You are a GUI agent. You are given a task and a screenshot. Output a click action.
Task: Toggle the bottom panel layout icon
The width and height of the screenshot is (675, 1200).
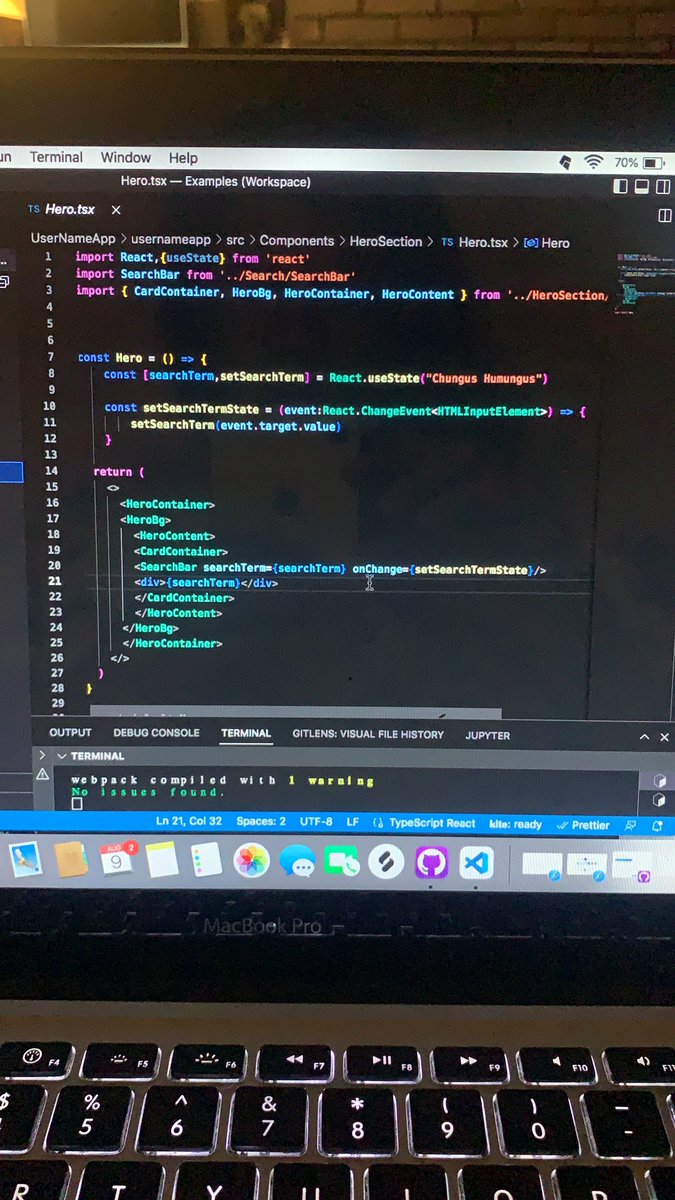click(642, 186)
